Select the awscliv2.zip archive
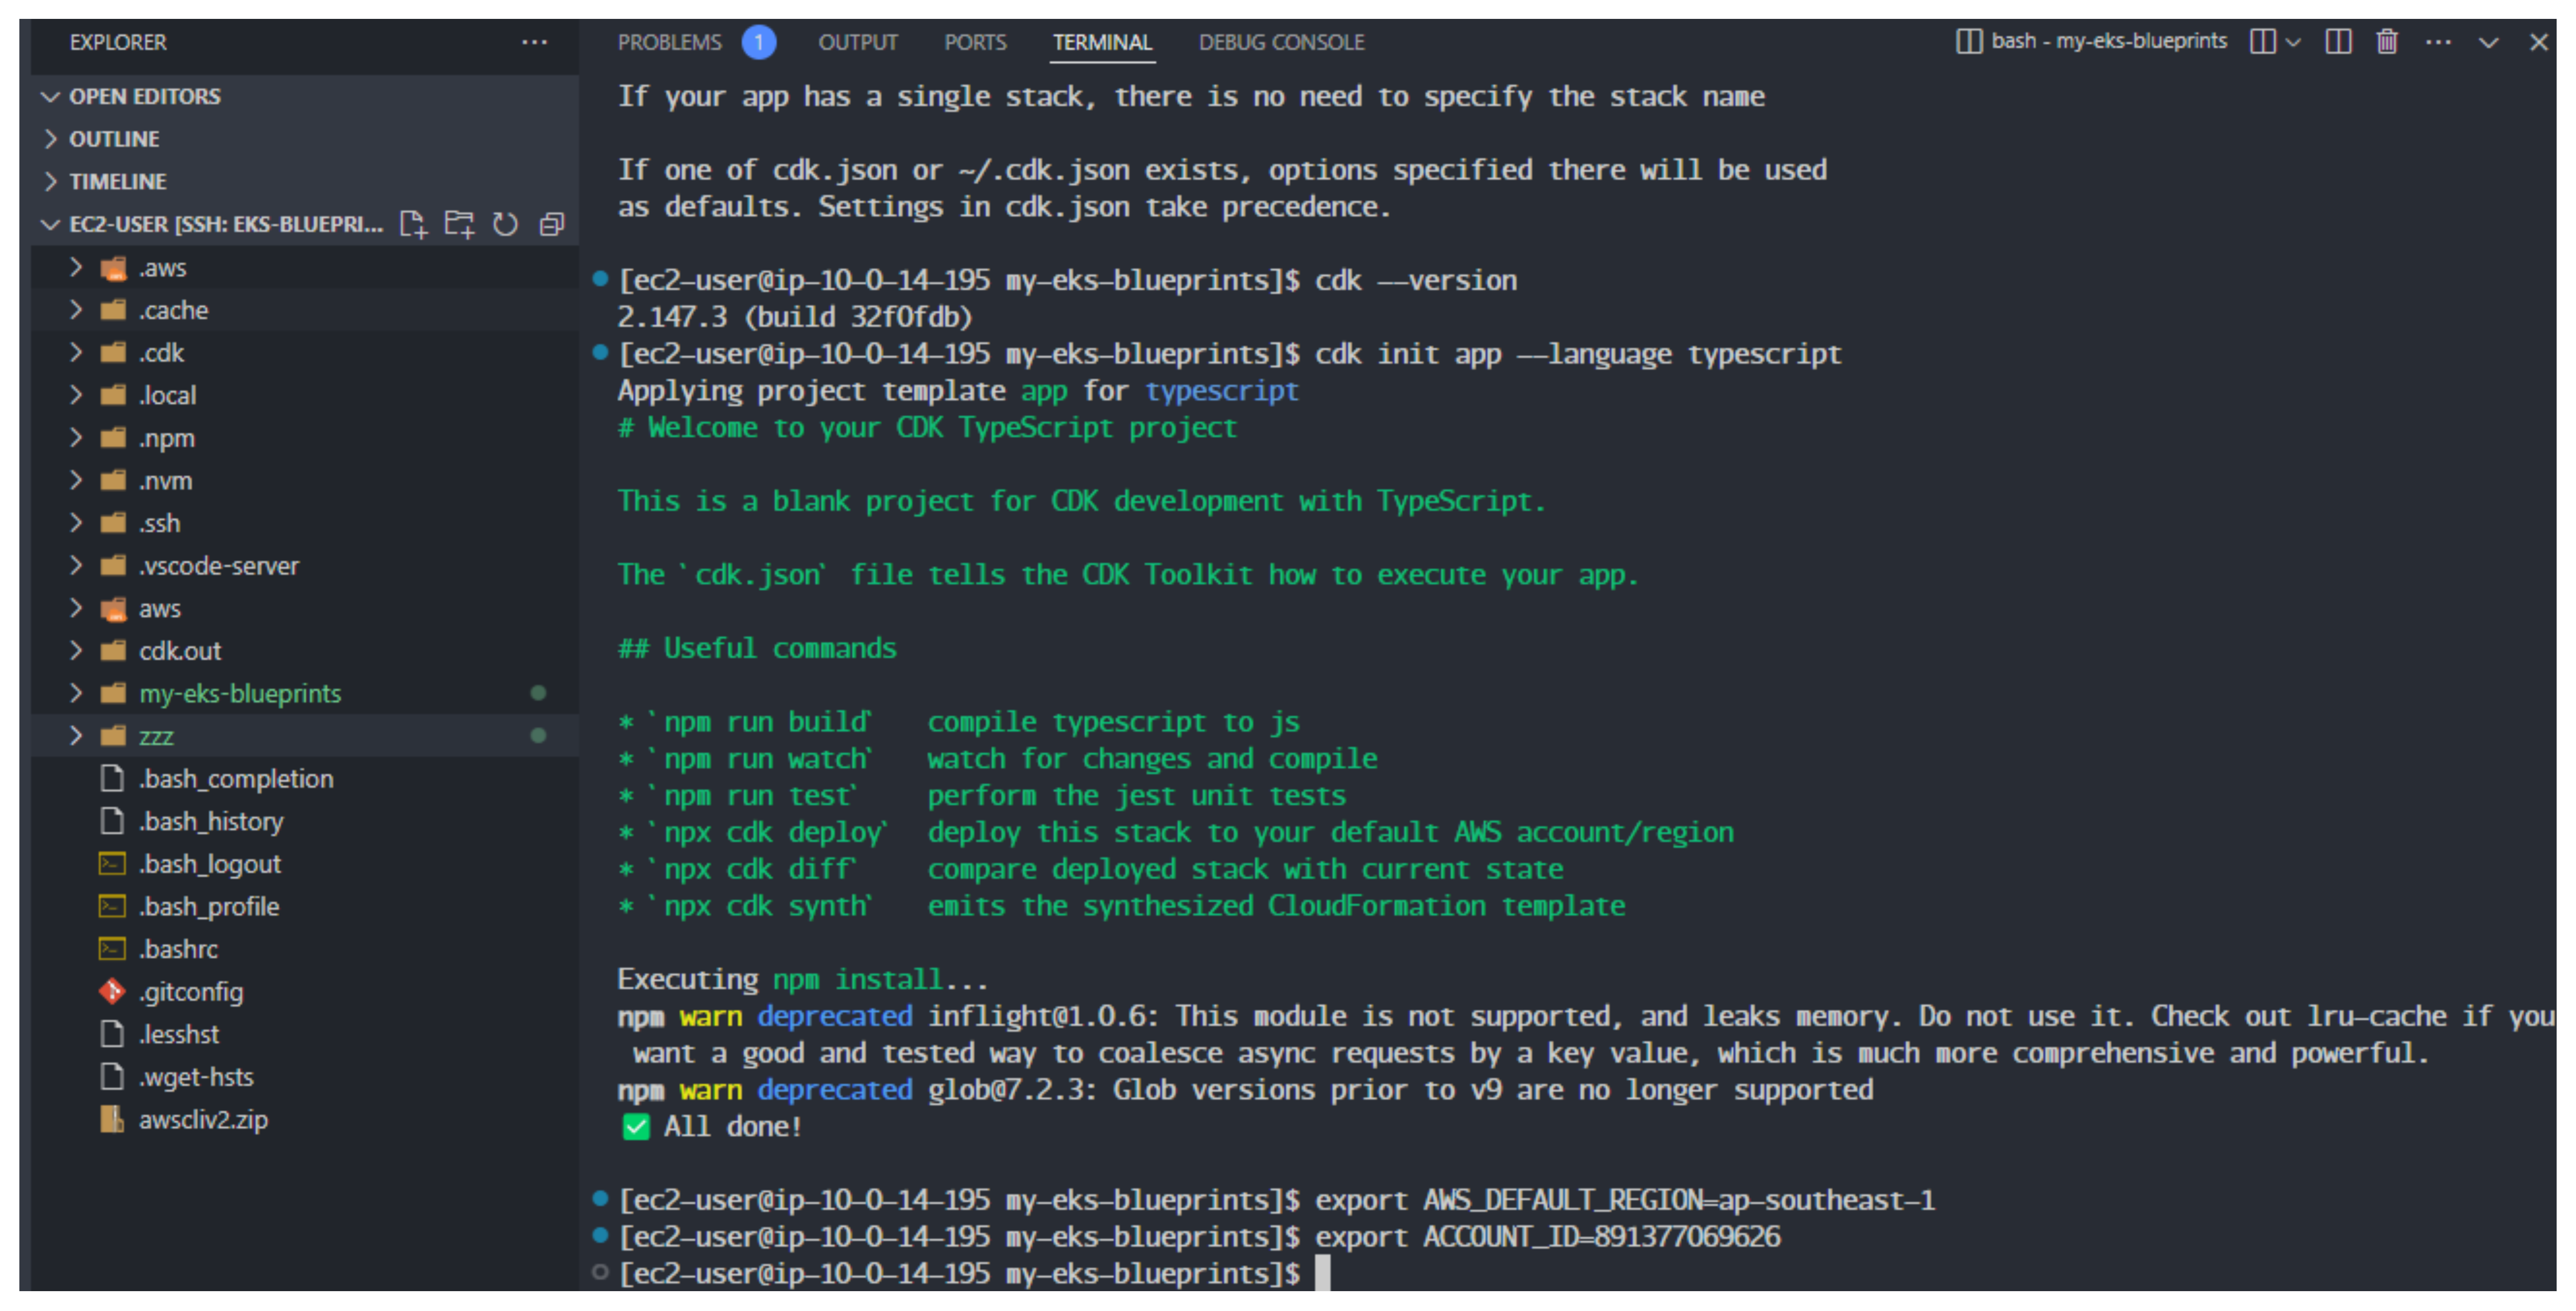Screen dimensions: 2576x1311 (304, 1119)
